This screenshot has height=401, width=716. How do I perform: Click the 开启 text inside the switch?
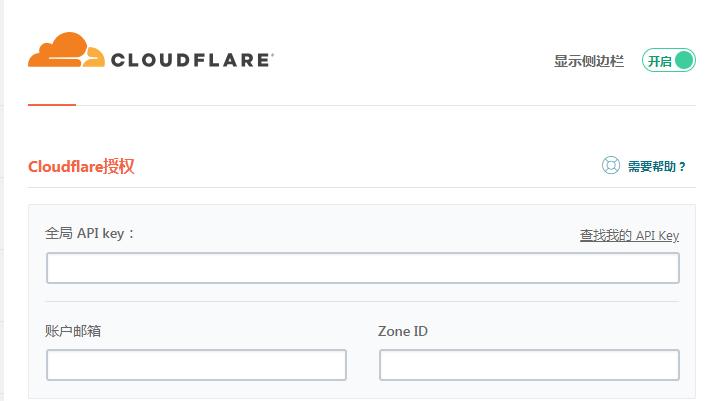point(659,61)
